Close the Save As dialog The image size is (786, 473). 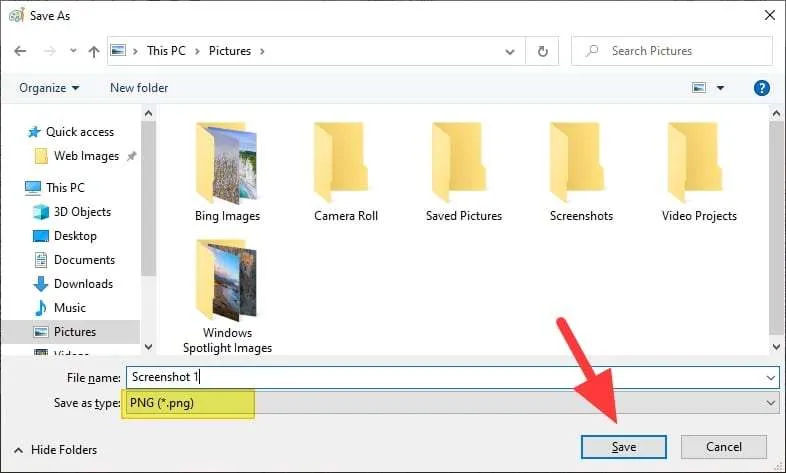click(x=770, y=16)
